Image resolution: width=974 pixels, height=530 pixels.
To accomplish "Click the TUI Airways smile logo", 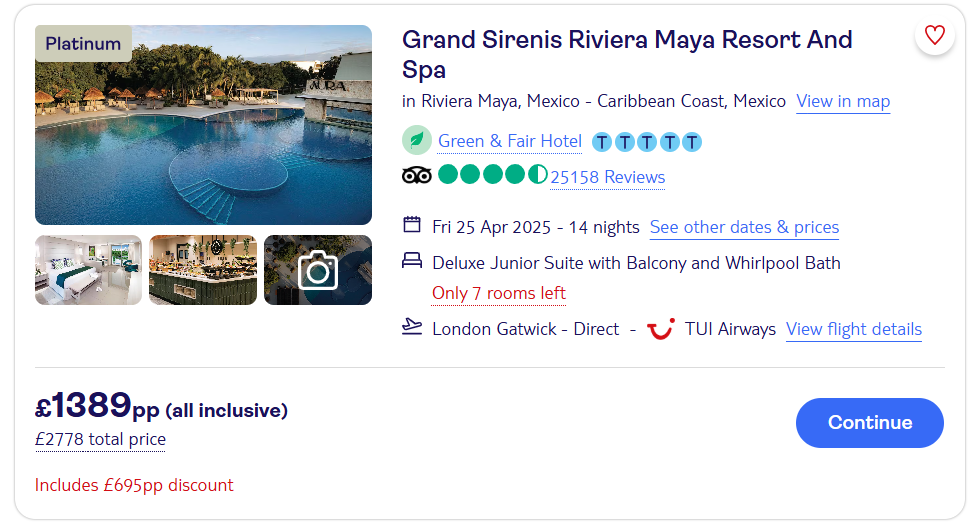I will click(660, 329).
